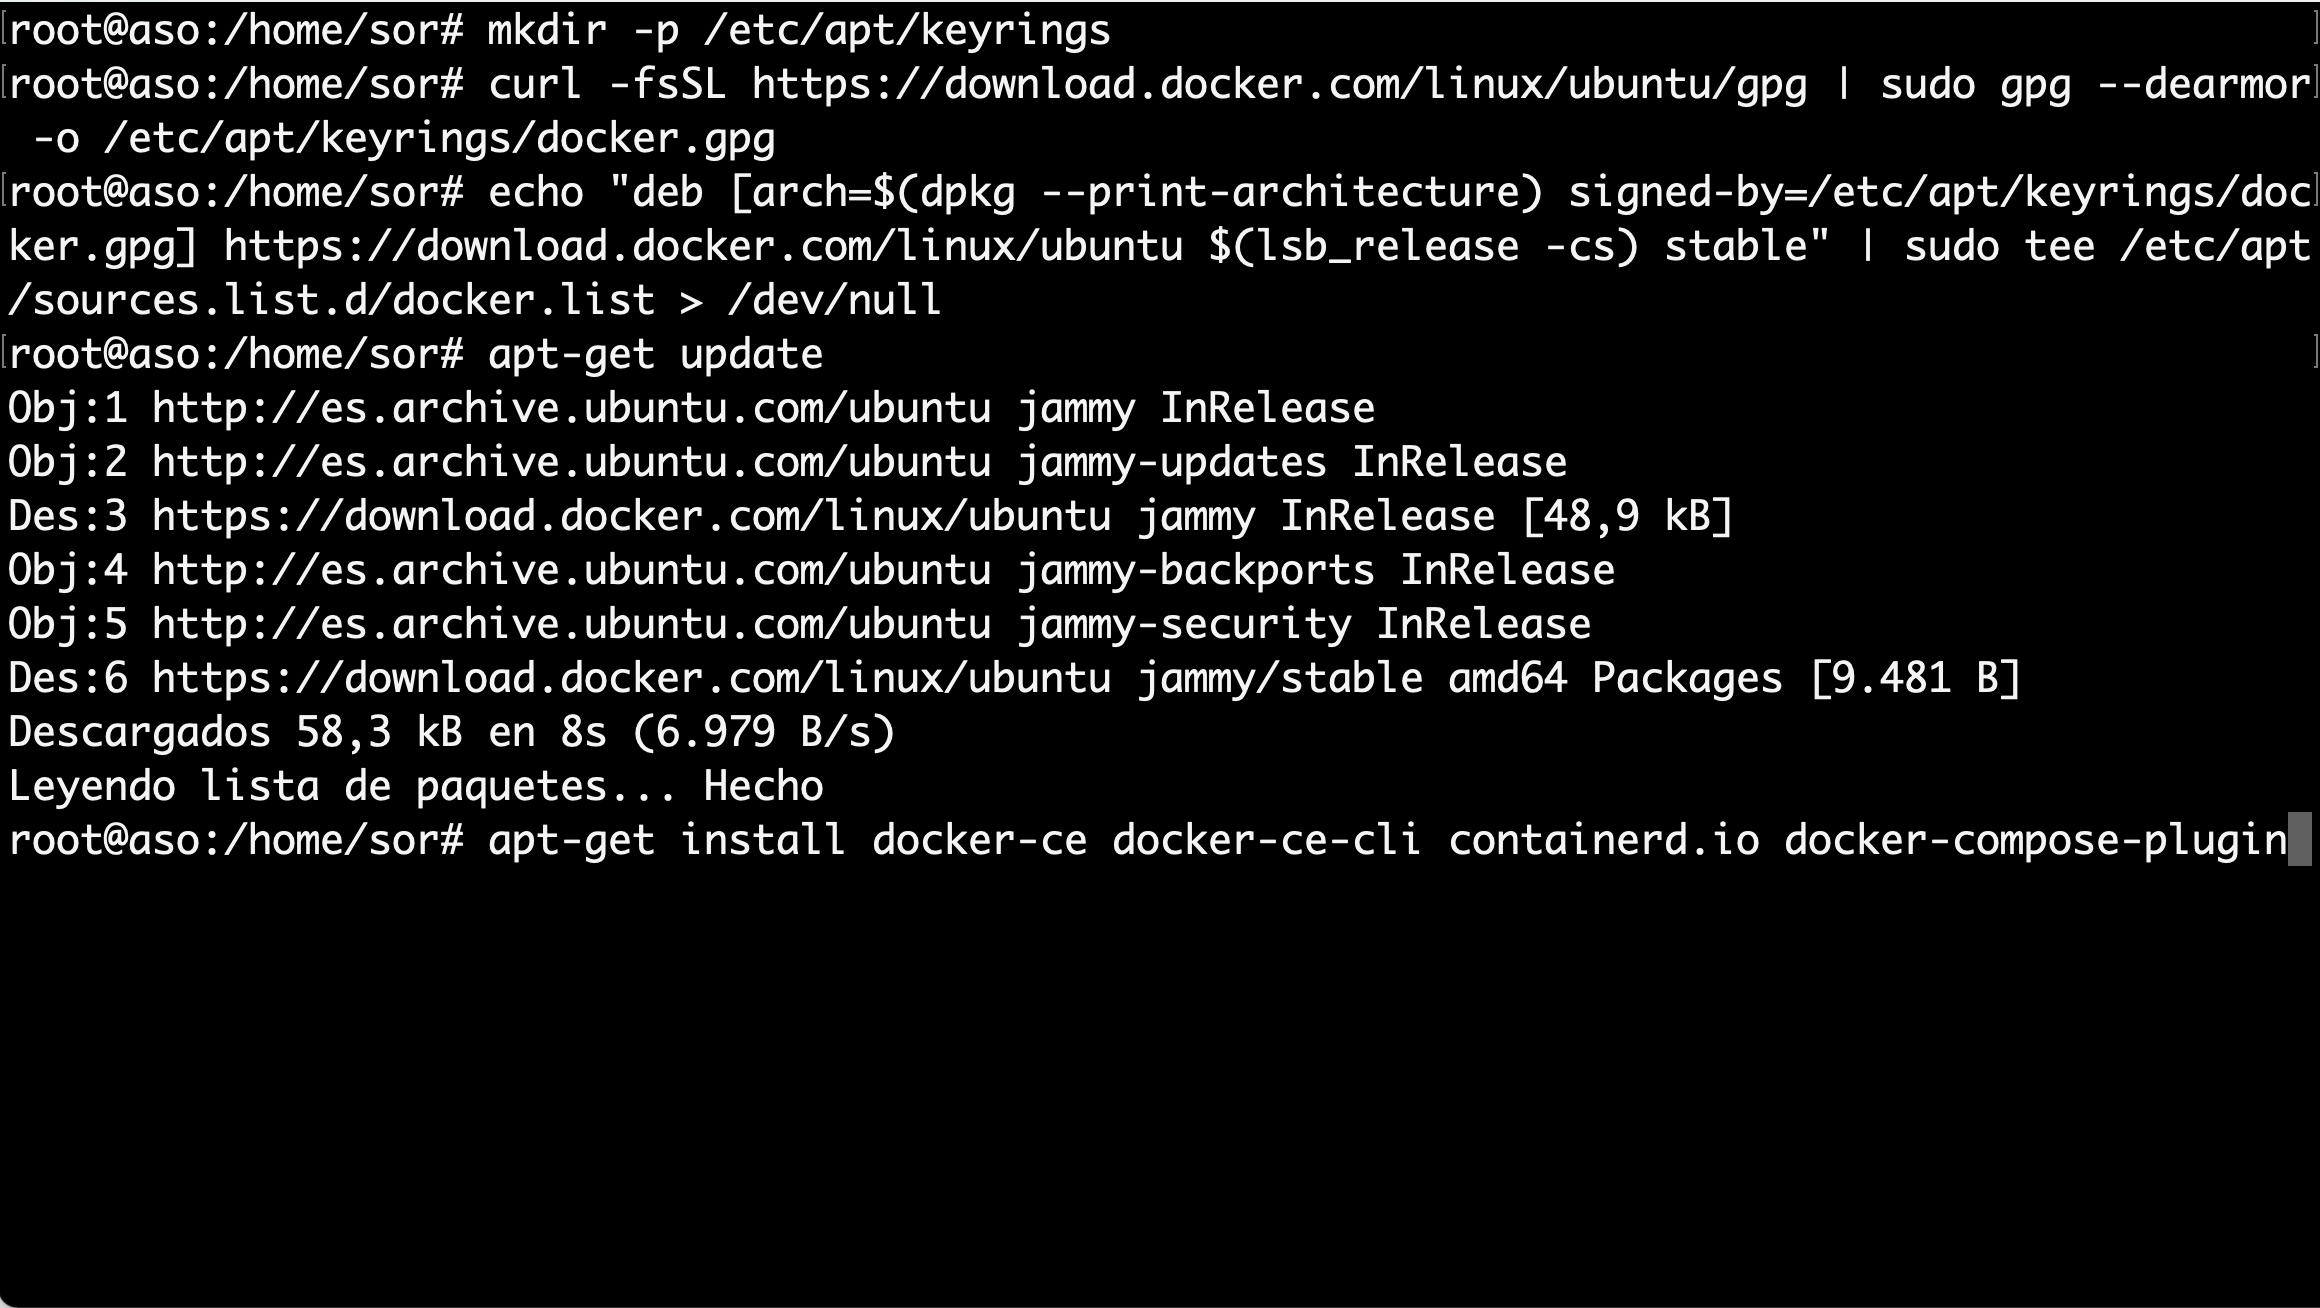Click the archive URL on the jammy-security line
Viewport: 2320px width, 1308px height.
point(571,624)
